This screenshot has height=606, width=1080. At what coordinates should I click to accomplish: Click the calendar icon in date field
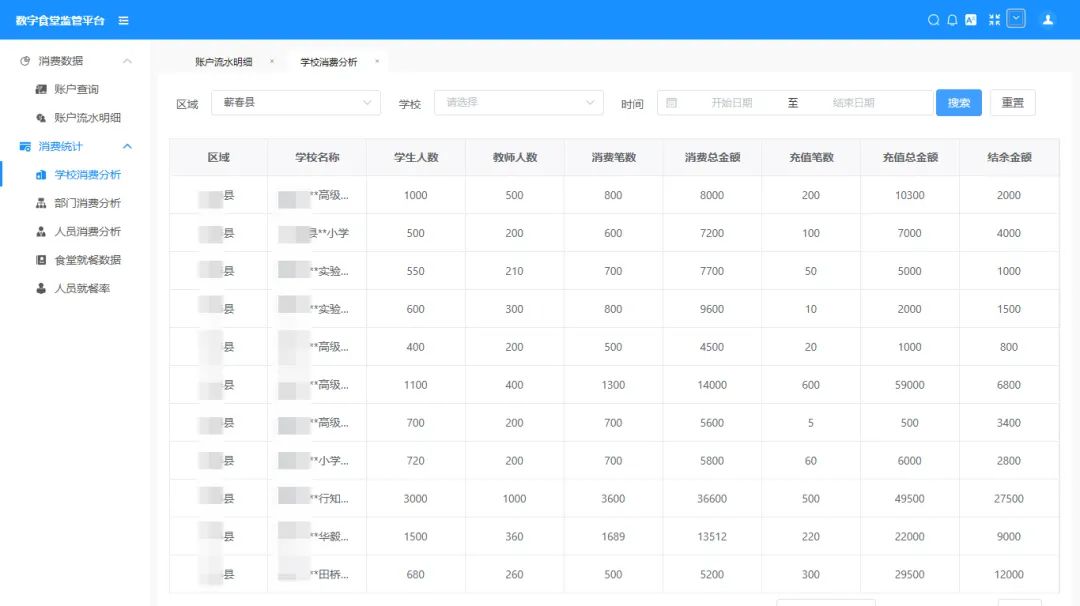tap(672, 103)
